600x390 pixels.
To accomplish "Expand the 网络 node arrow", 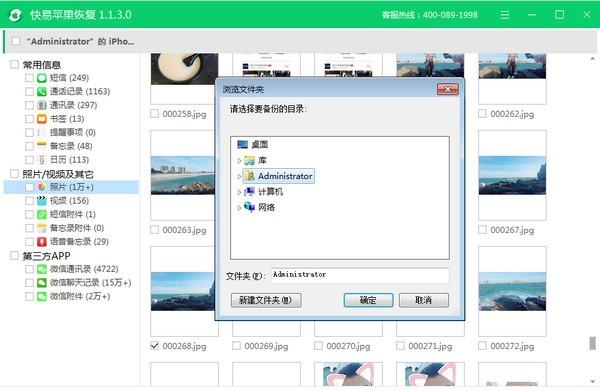I will [239, 208].
